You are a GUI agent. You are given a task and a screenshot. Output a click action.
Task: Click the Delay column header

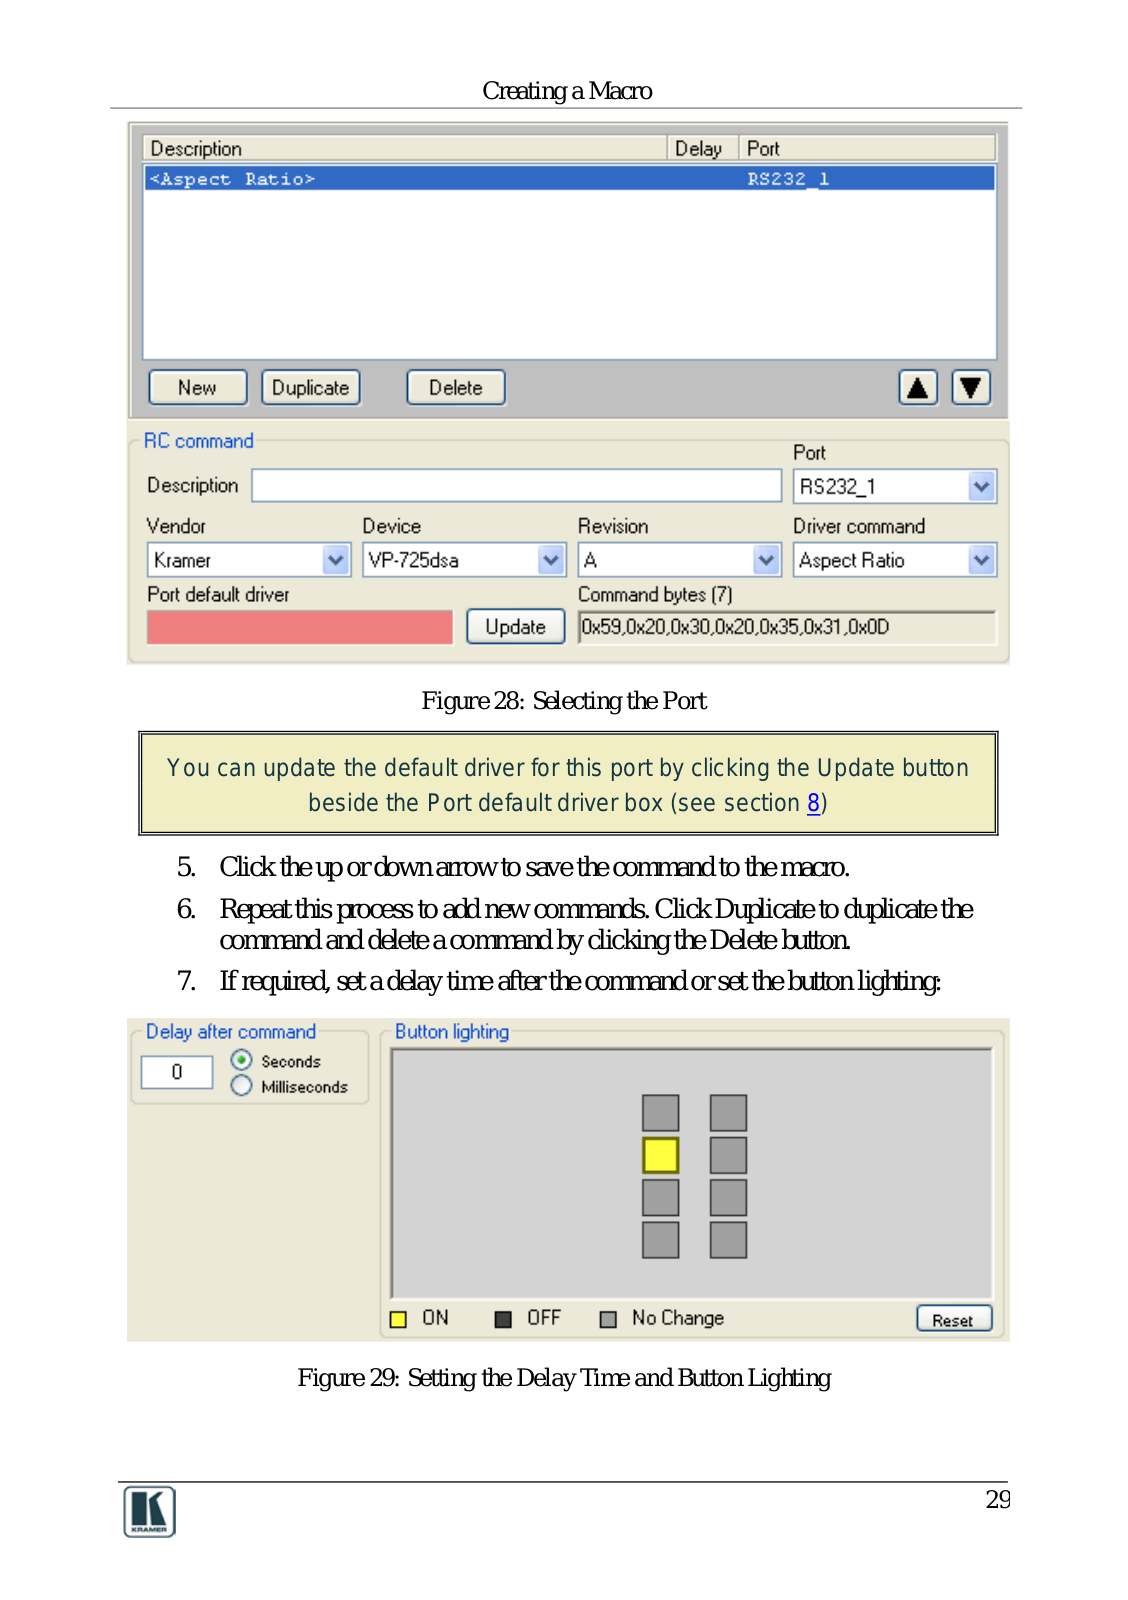pos(703,148)
